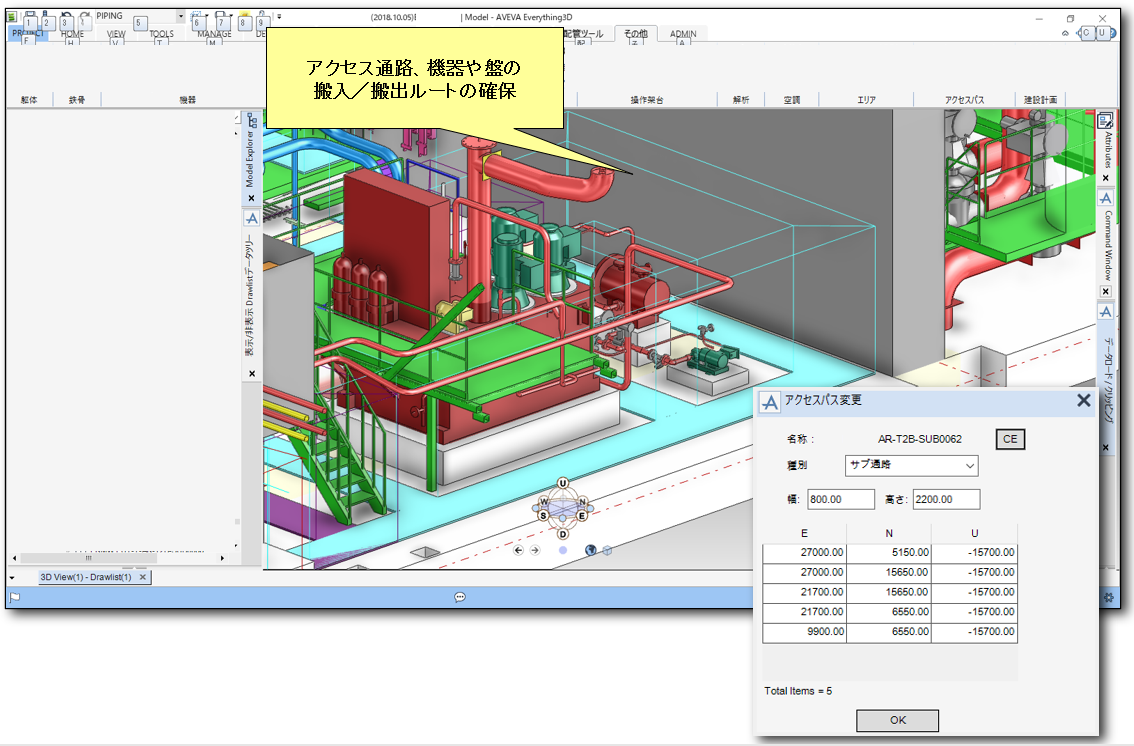Click the Redo icon in the quick access toolbar
Viewport: 1134px width, 746px height.
click(x=83, y=13)
